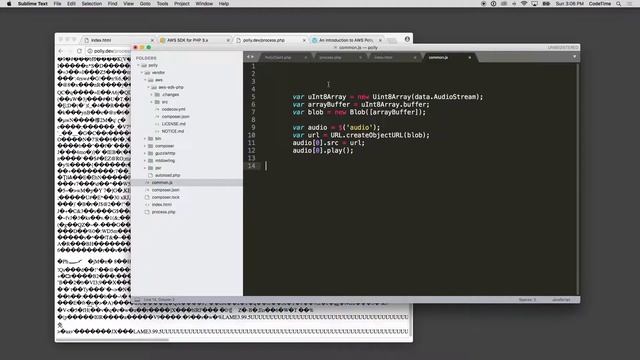This screenshot has width=640, height=360.
Task: Open process.php in sidebar
Action: (x=163, y=212)
